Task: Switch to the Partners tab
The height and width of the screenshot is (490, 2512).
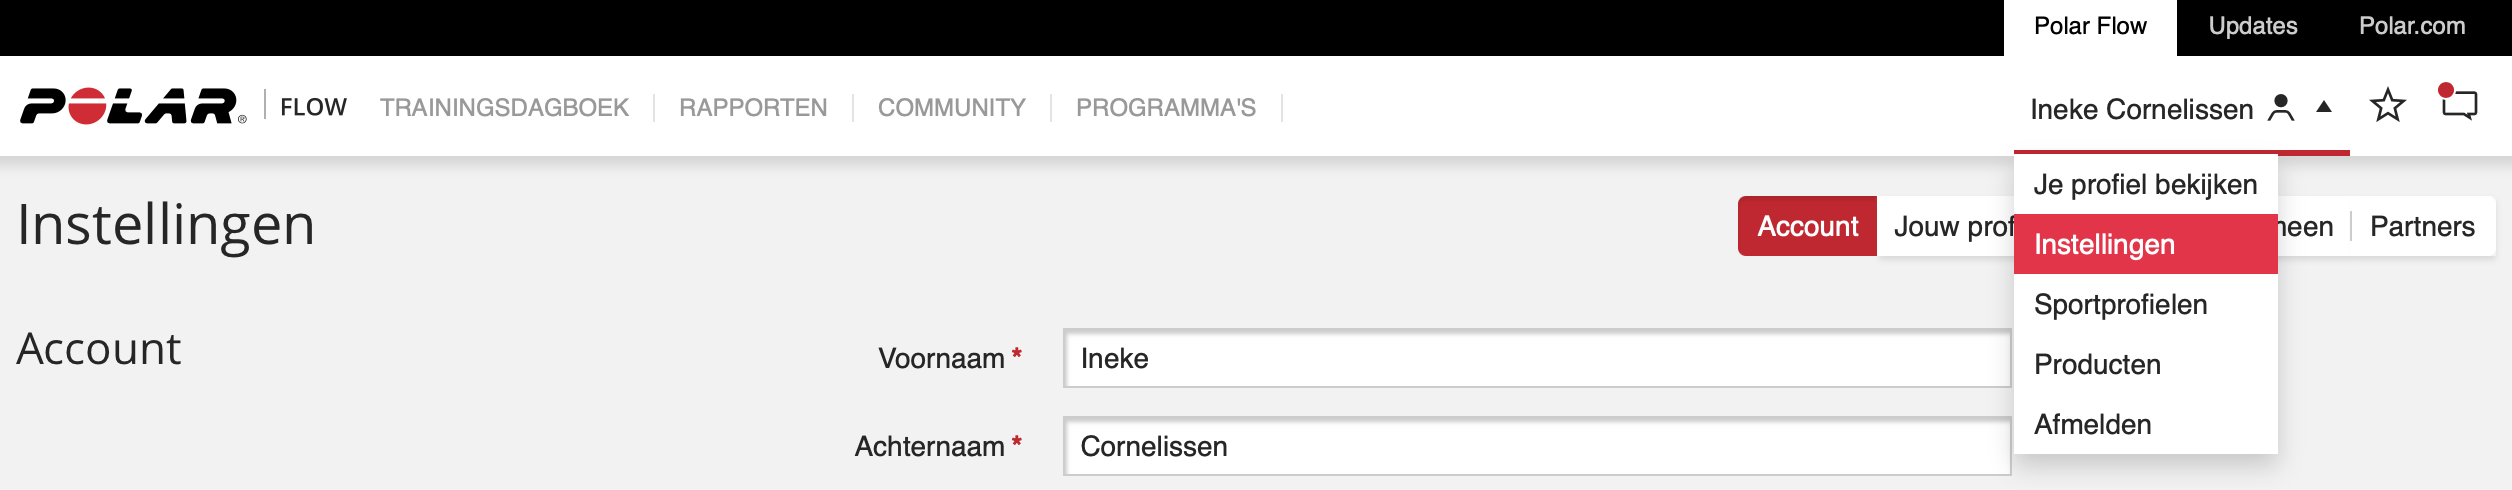Action: point(2421,226)
